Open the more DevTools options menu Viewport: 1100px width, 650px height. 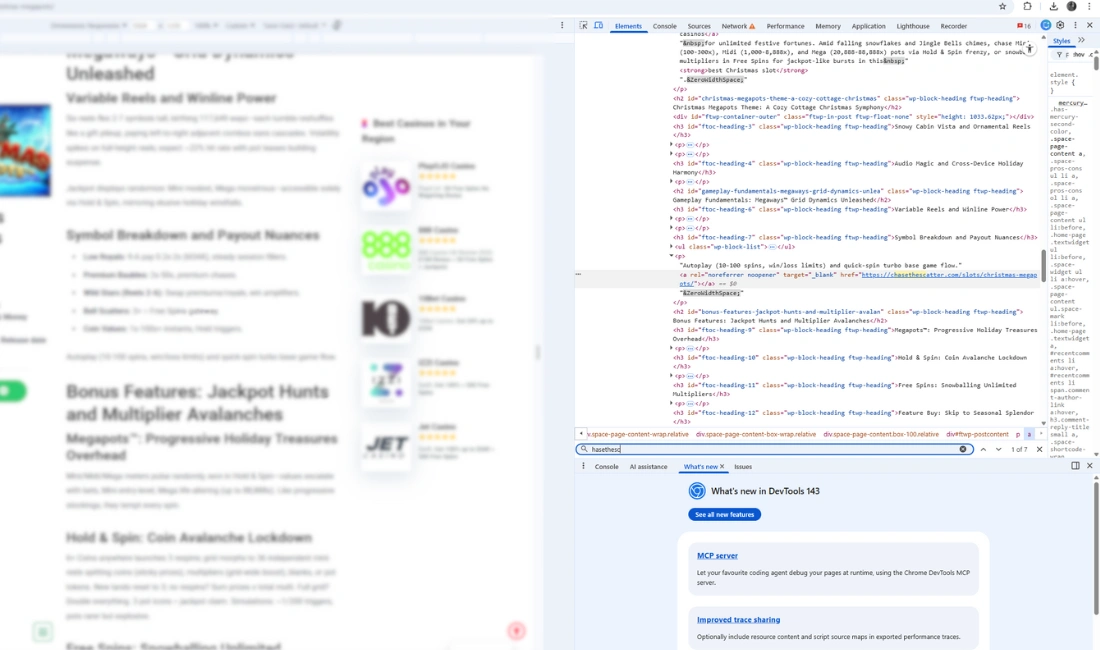click(x=1075, y=25)
